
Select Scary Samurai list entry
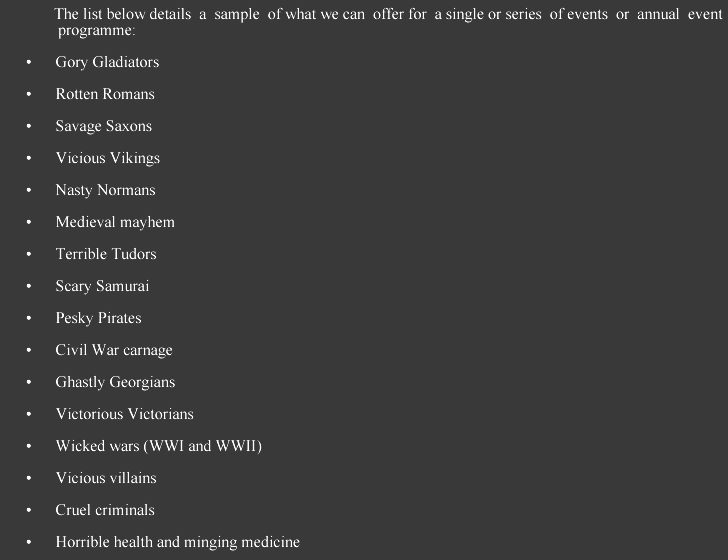tap(102, 286)
